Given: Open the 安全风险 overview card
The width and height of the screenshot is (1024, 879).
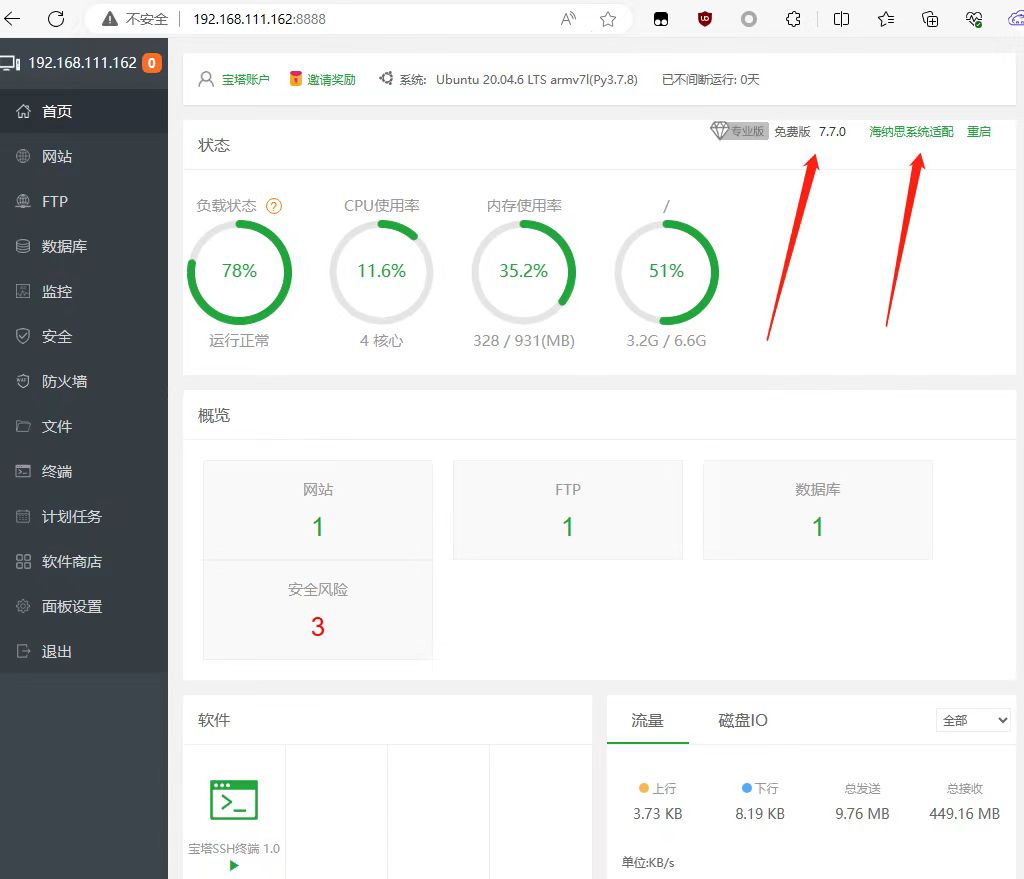Looking at the screenshot, I should (318, 610).
